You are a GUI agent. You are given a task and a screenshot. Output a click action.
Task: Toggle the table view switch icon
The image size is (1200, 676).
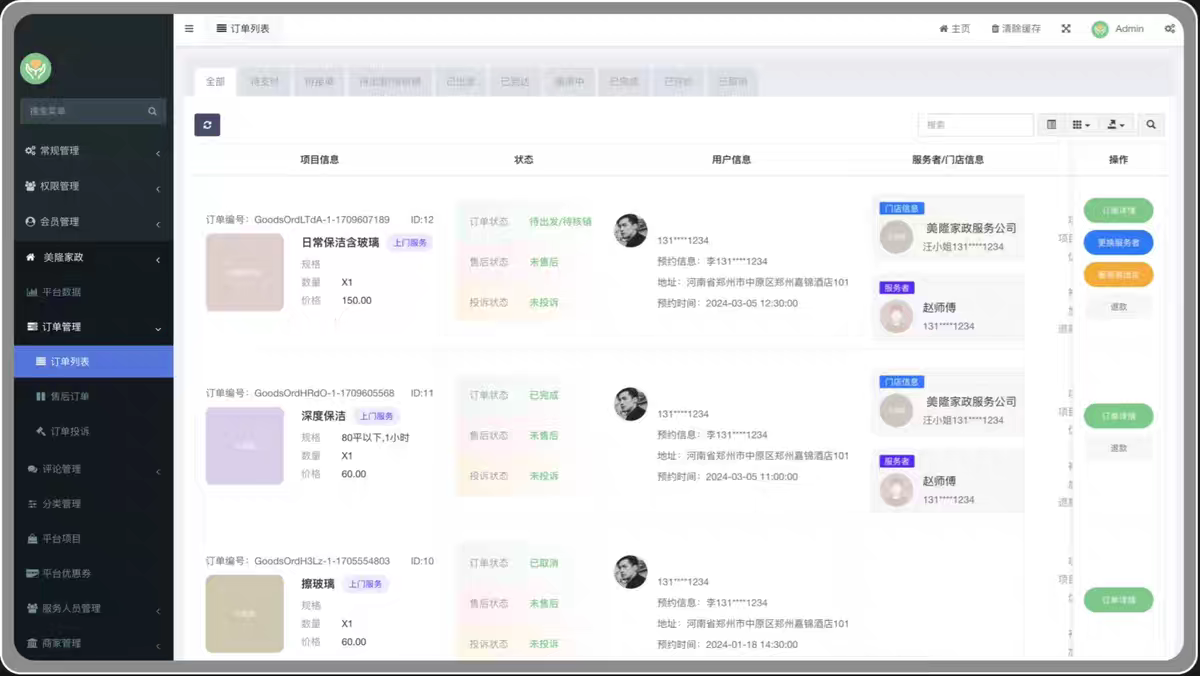click(x=1051, y=125)
